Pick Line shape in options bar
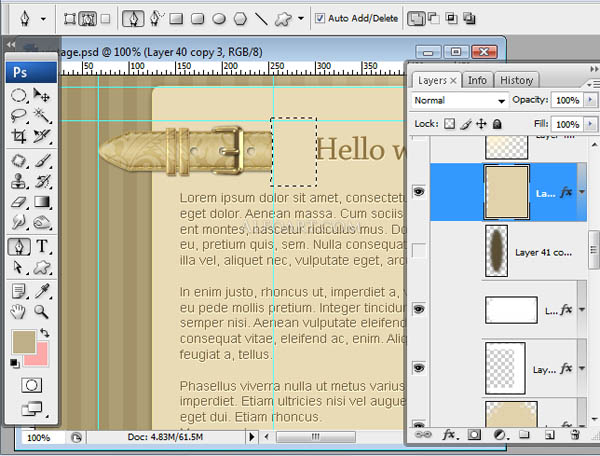This screenshot has height=456, width=600. (x=261, y=18)
